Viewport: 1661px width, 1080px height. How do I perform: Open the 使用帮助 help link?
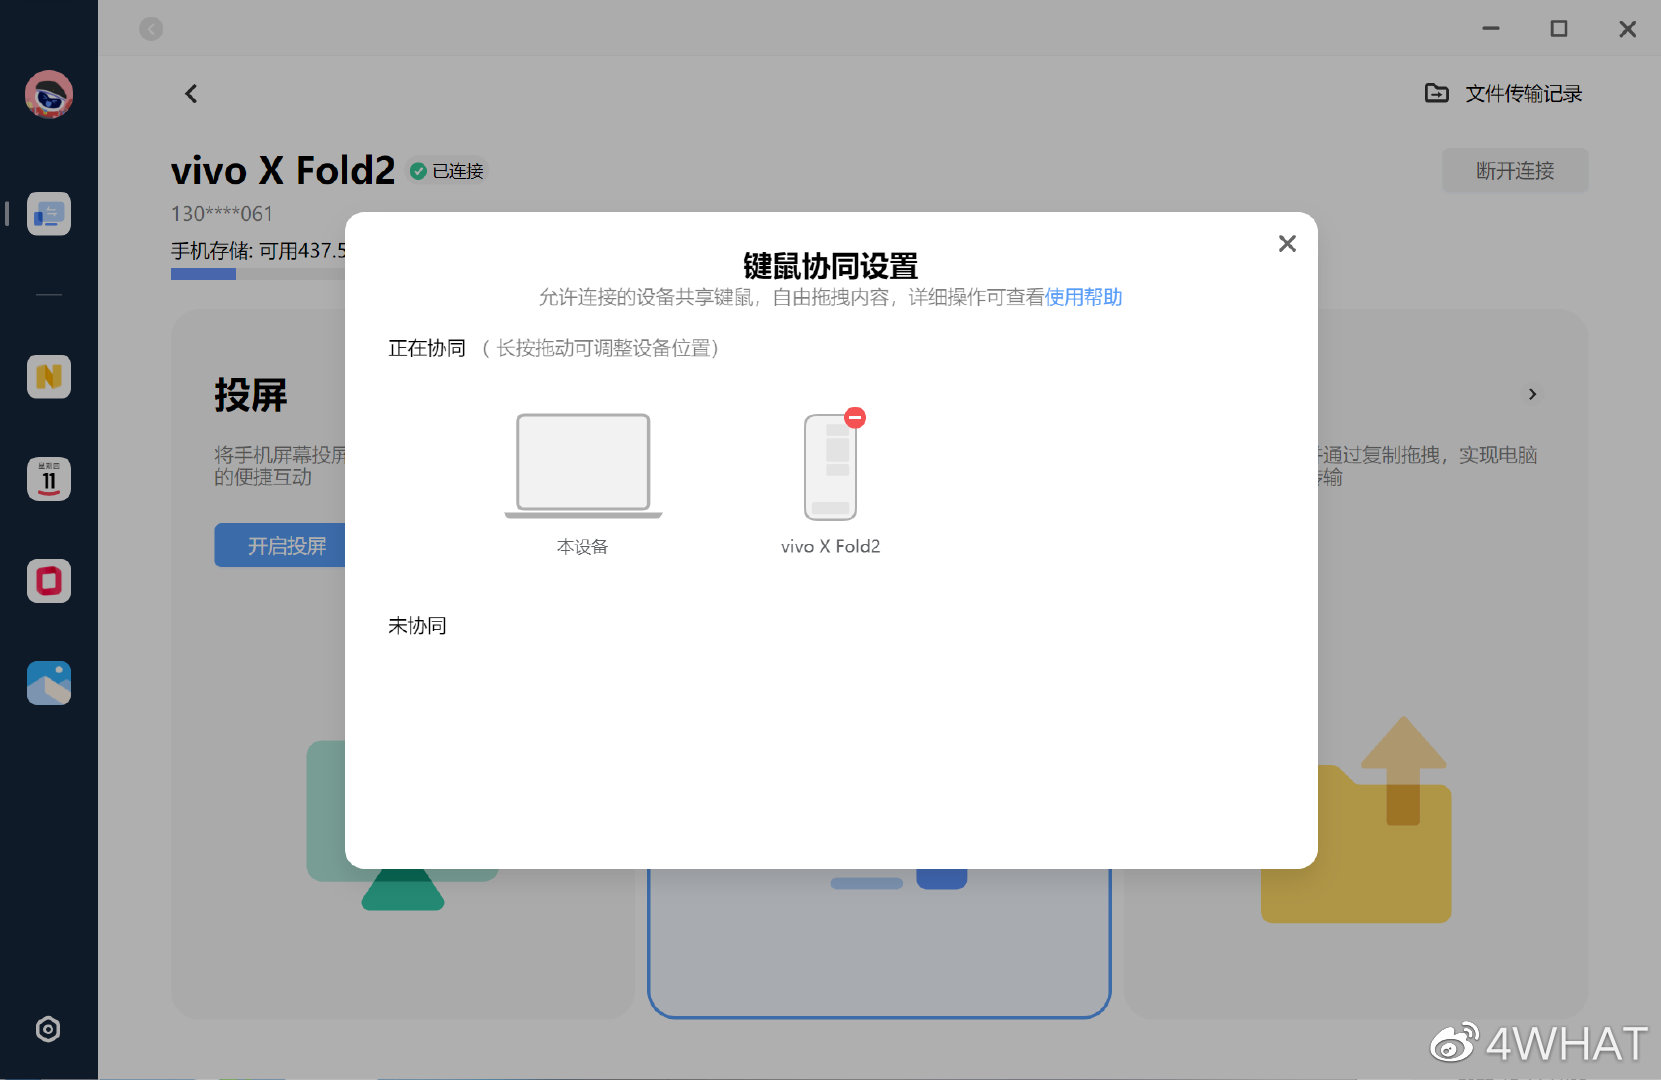point(1083,297)
